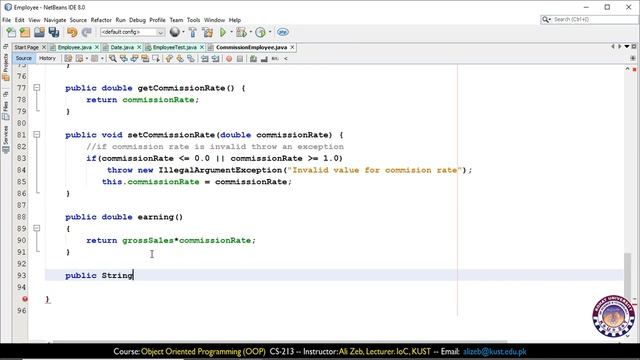Click the Build Project hammer icon

coord(193,32)
